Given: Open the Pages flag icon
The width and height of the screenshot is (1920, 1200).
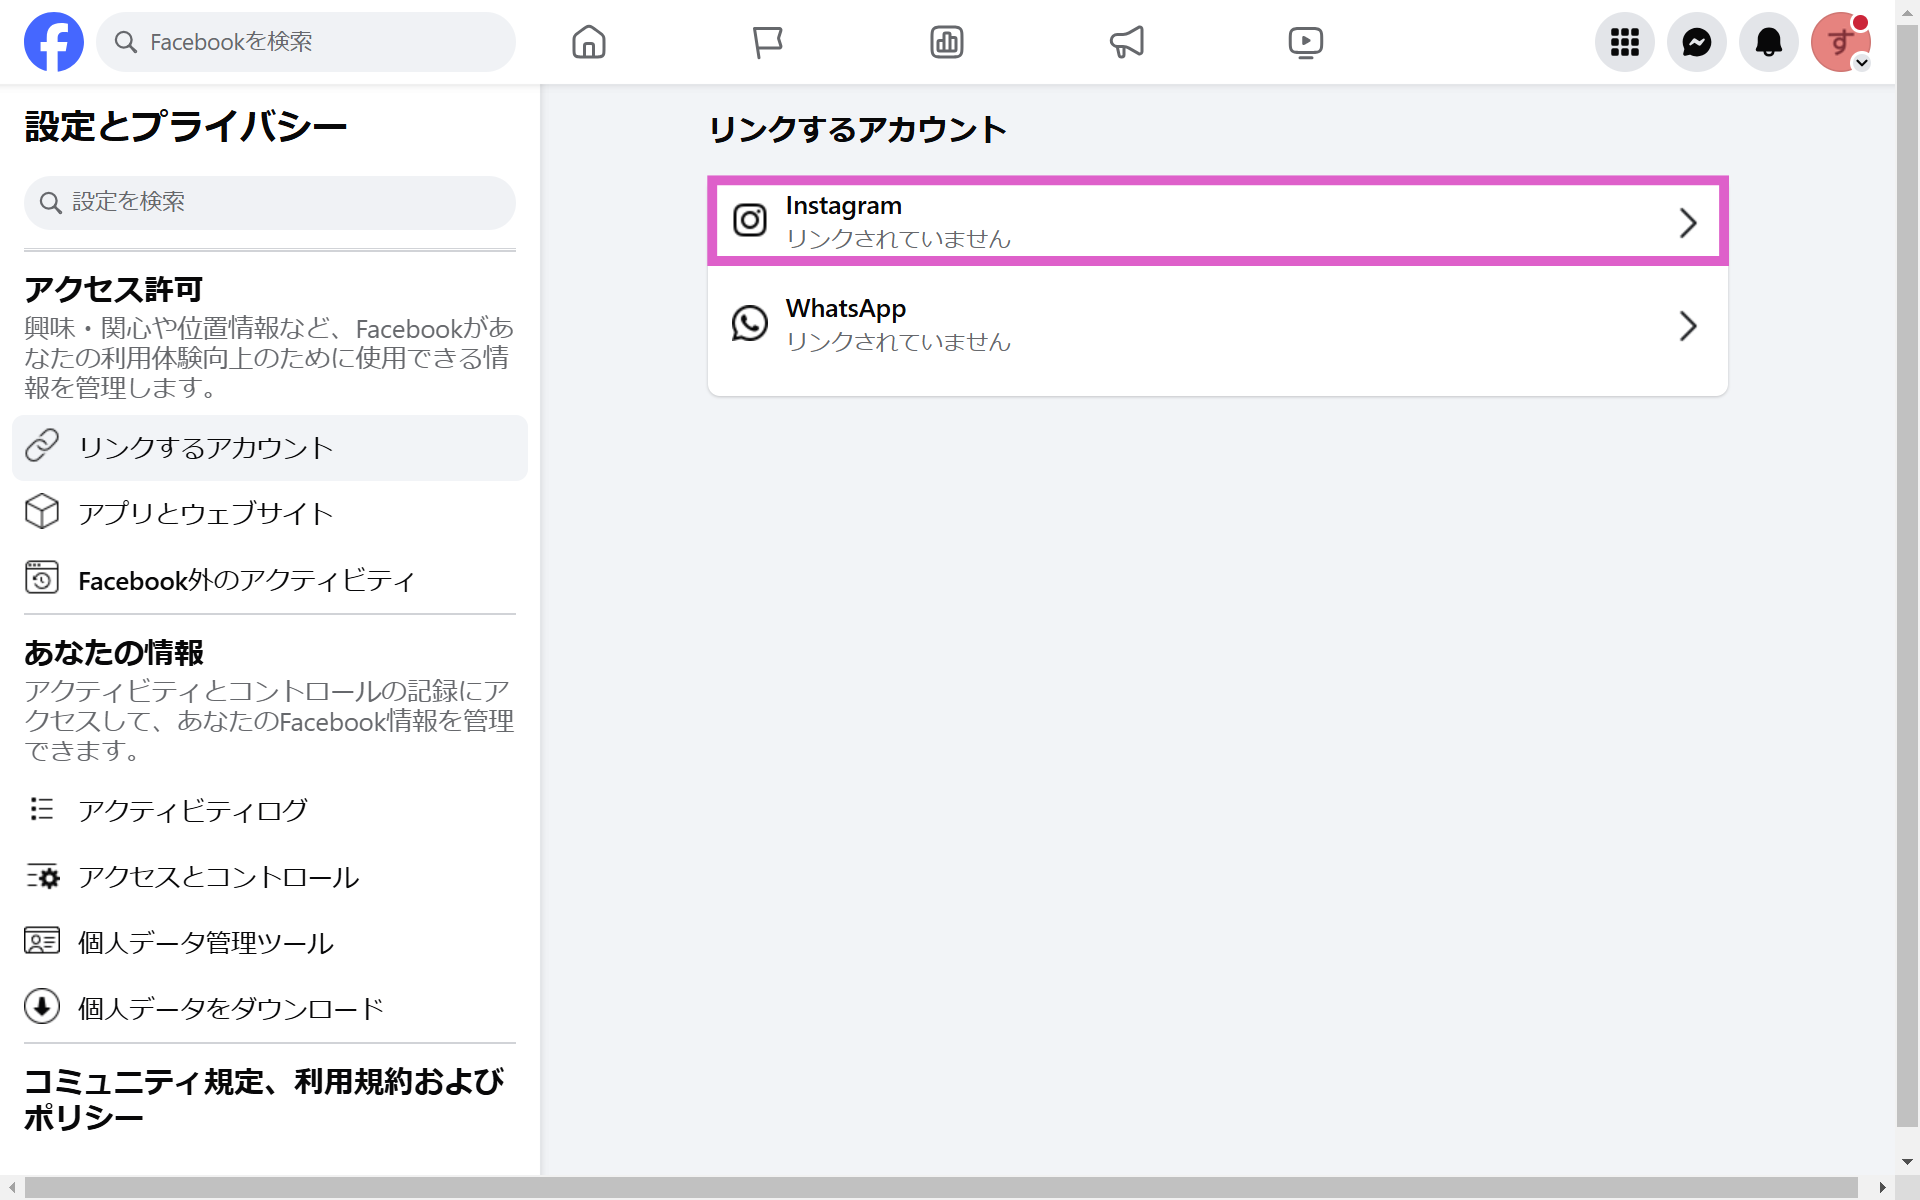Looking at the screenshot, I should click(767, 42).
